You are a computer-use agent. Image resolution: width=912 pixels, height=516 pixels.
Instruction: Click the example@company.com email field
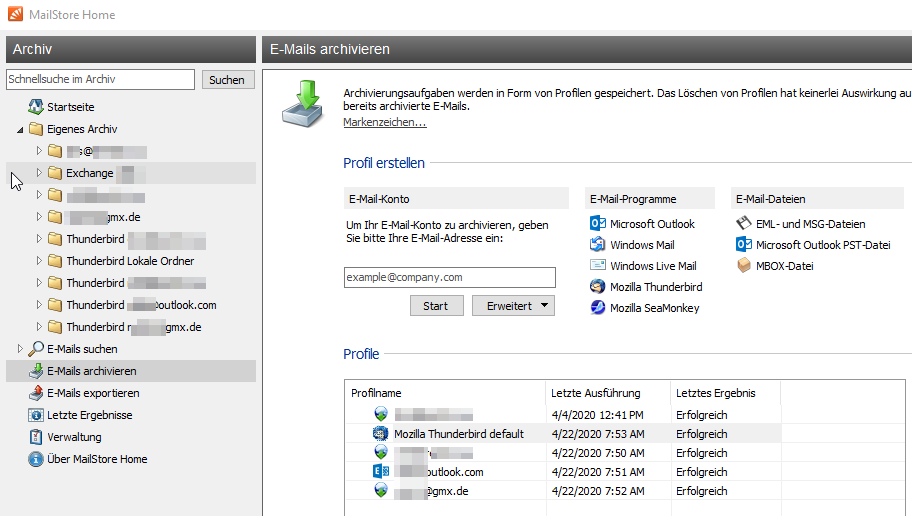pos(450,277)
